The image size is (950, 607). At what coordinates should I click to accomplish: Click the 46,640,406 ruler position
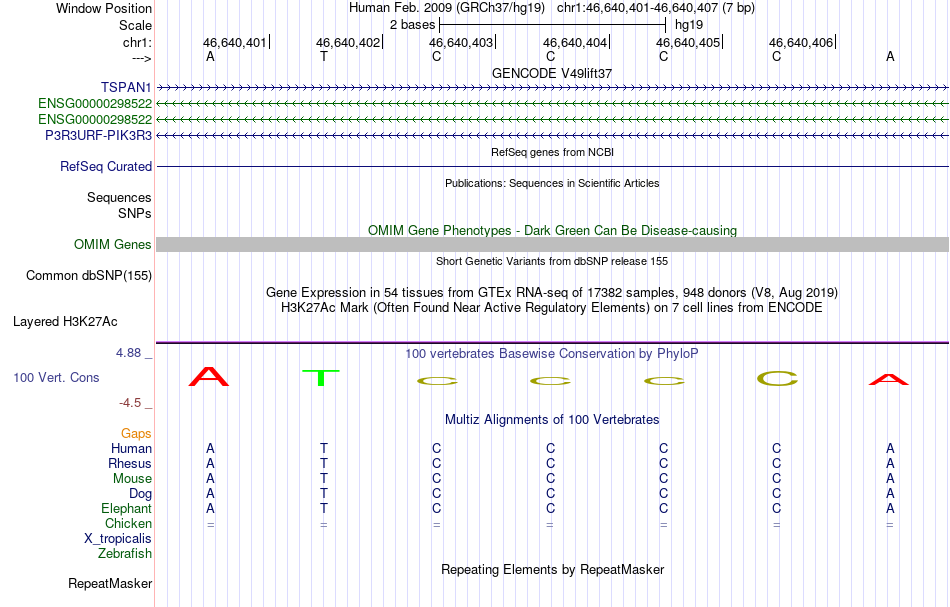click(801, 43)
